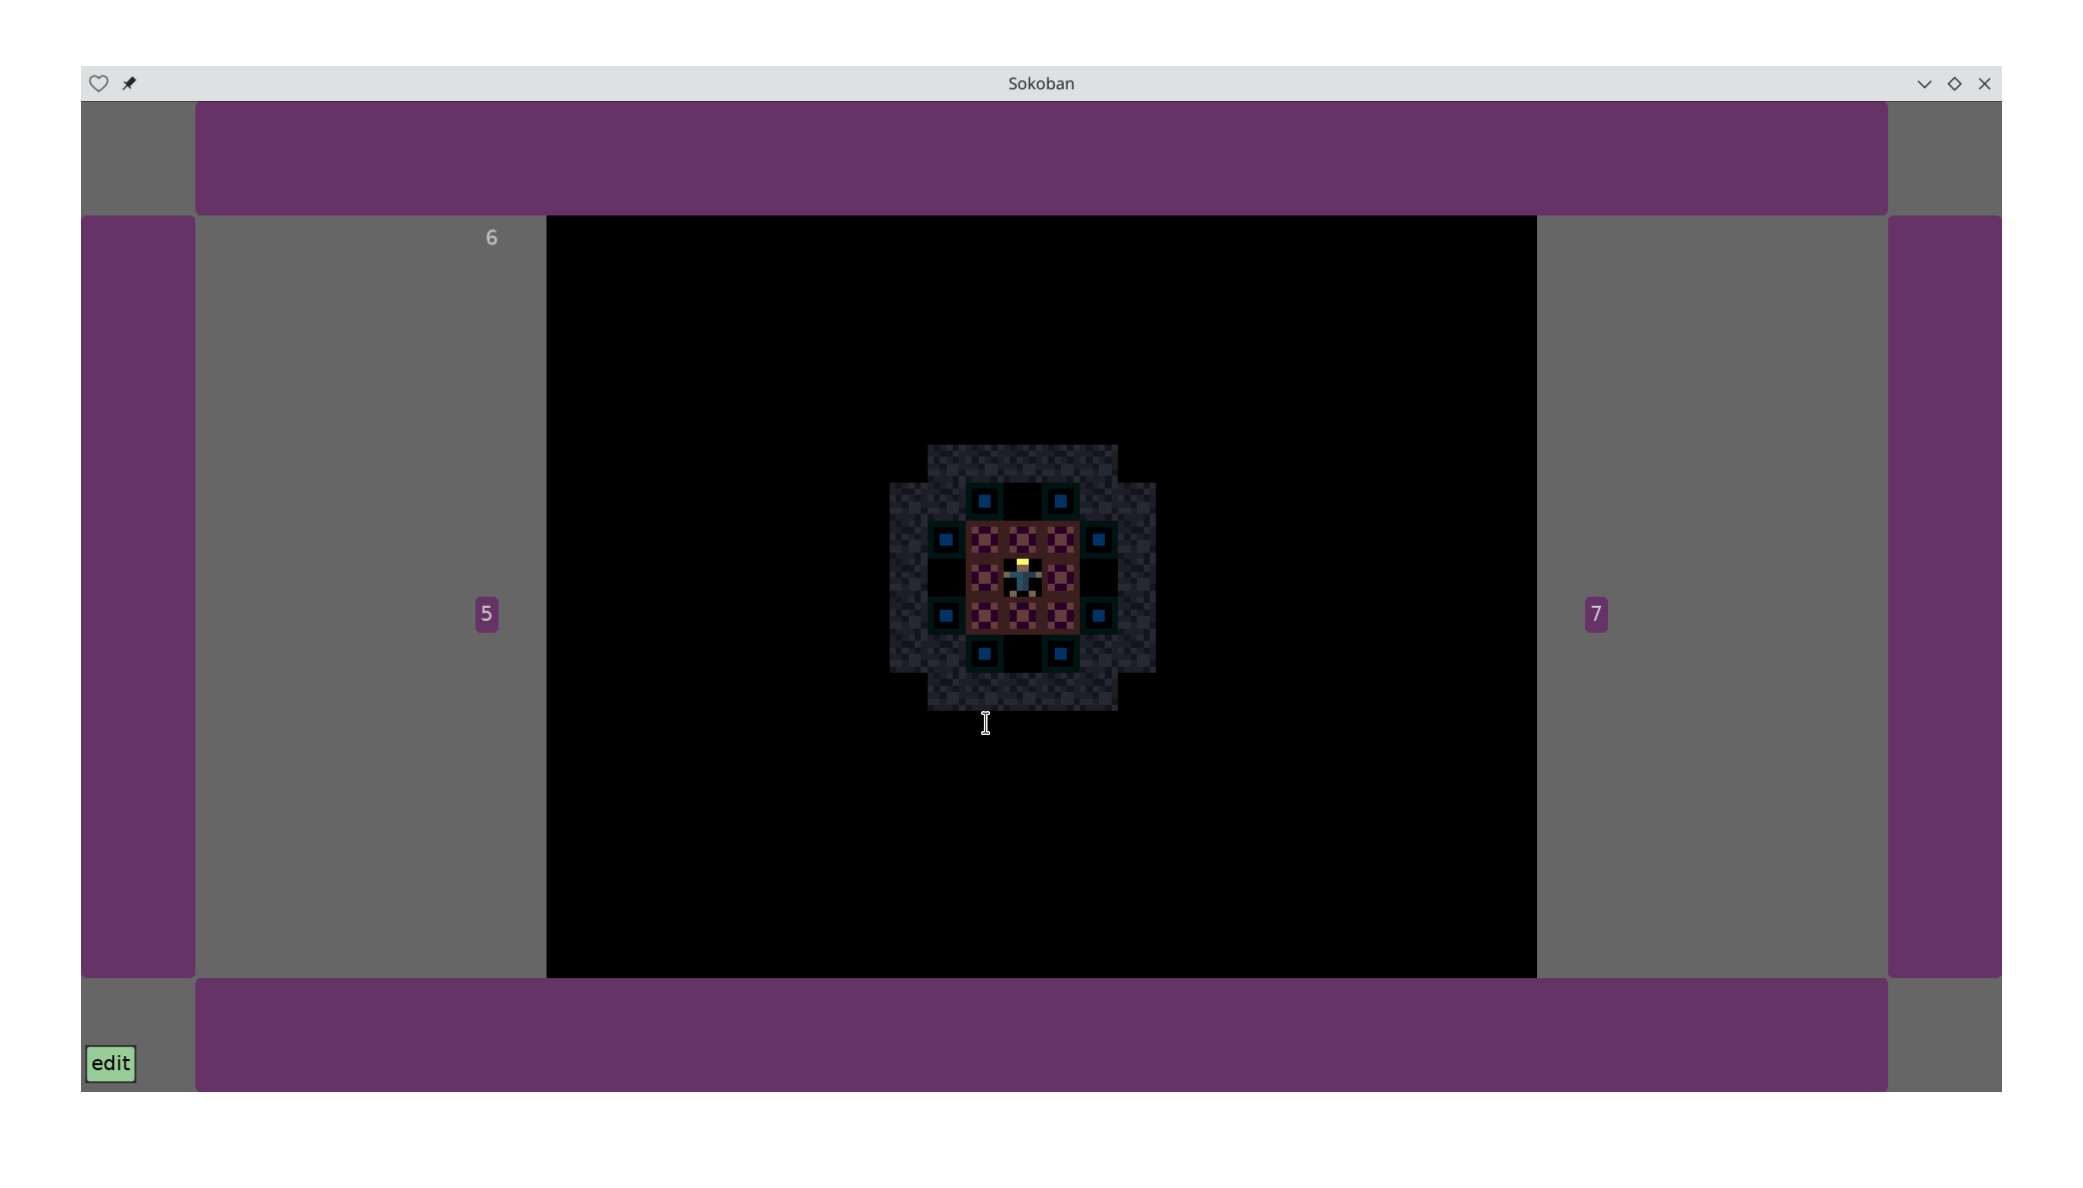Click the checkered goal tile directly below the player
The image size is (2083, 1188).
tap(1022, 616)
